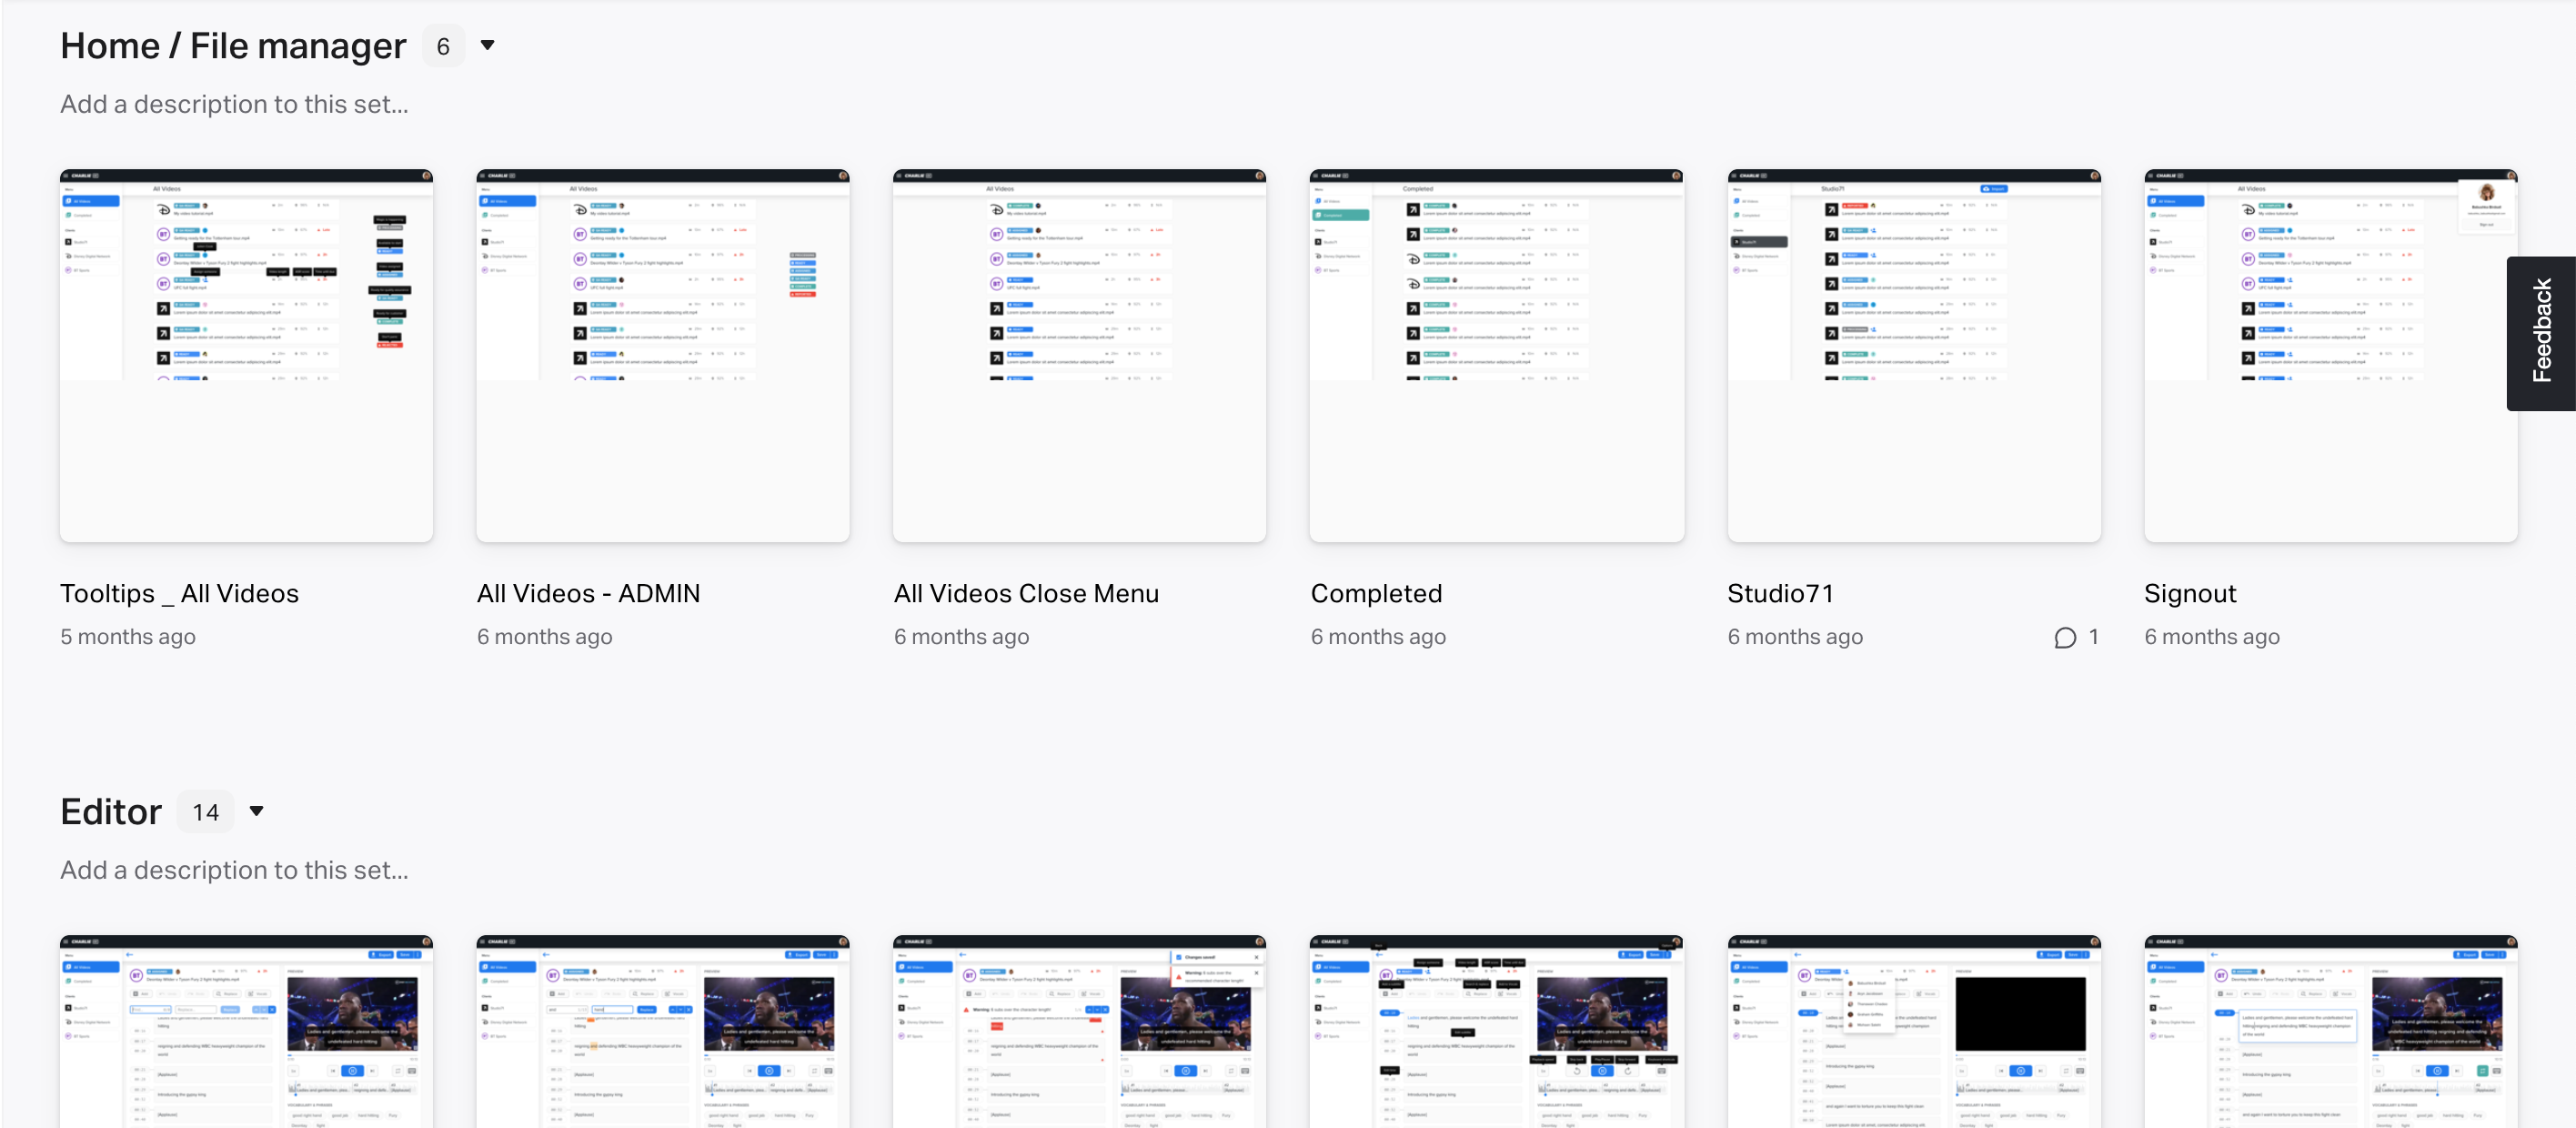Open the Feedback side tab
This screenshot has height=1128, width=2576.
coord(2541,332)
